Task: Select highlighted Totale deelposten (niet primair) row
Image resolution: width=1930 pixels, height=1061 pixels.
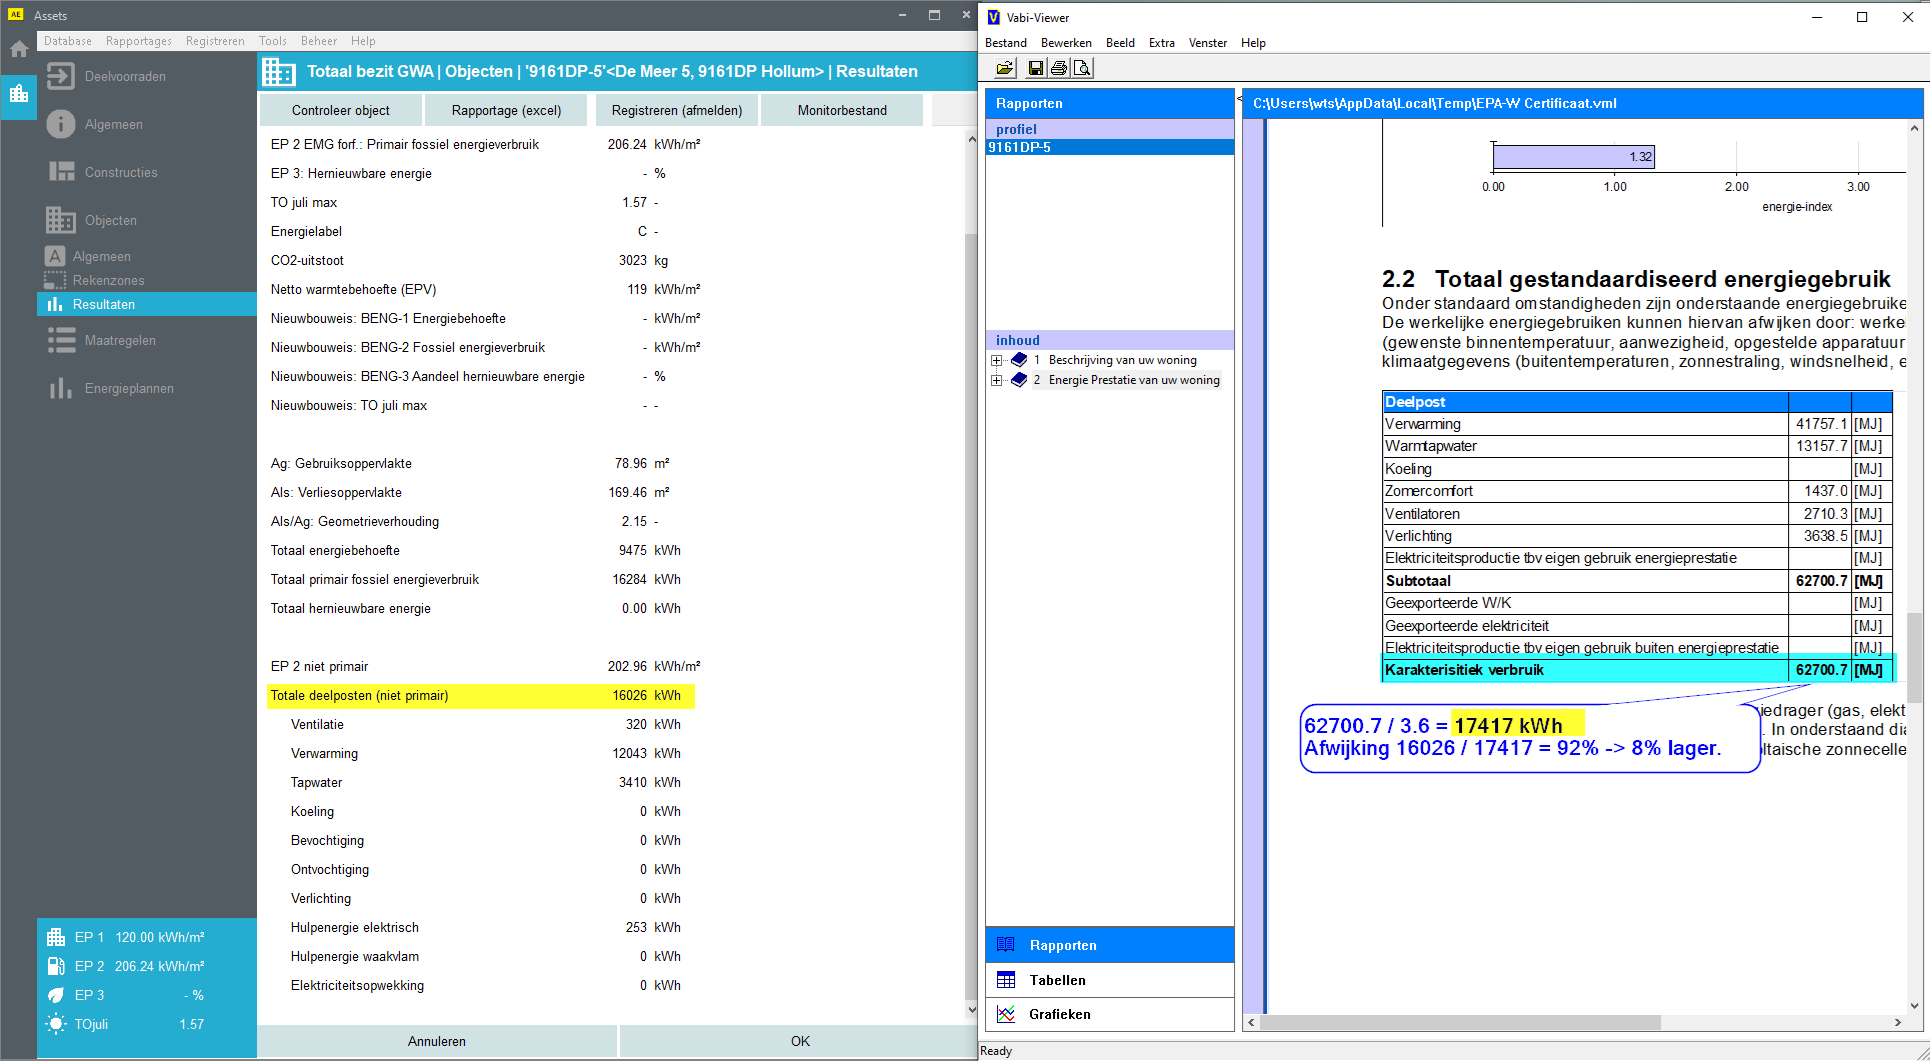Action: coord(481,695)
